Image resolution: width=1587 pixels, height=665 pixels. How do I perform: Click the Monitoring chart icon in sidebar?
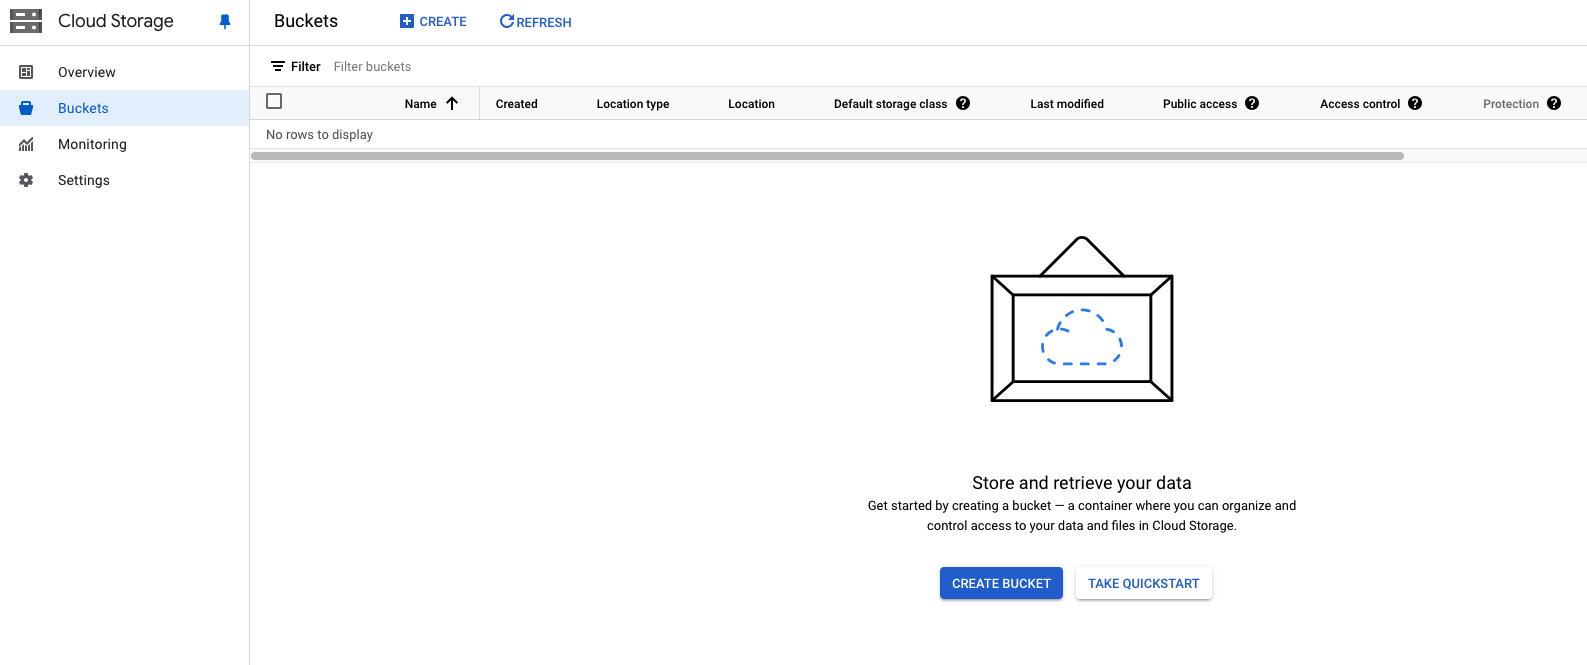[26, 144]
